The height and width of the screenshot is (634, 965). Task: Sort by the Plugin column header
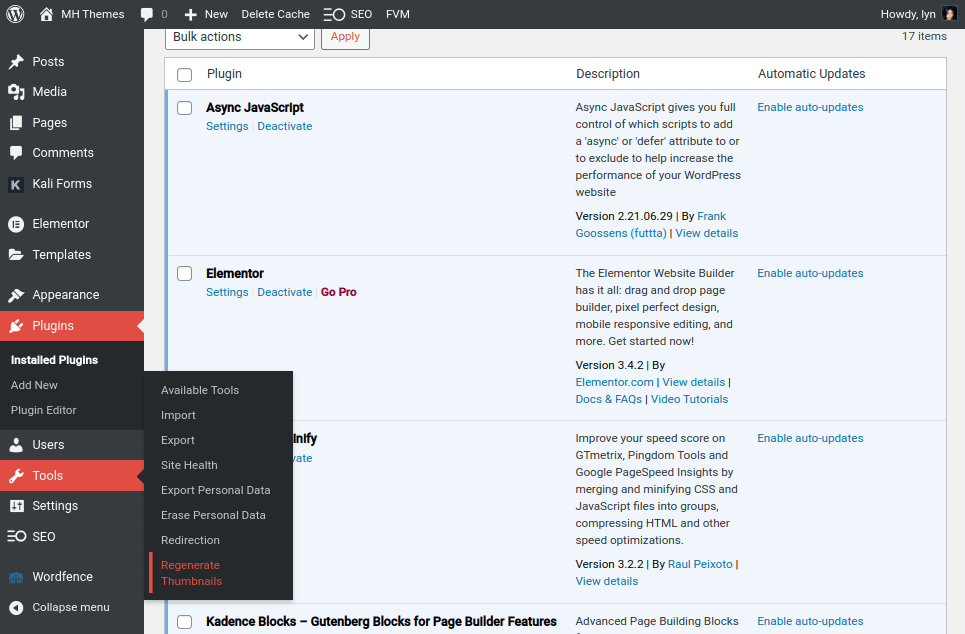224,74
